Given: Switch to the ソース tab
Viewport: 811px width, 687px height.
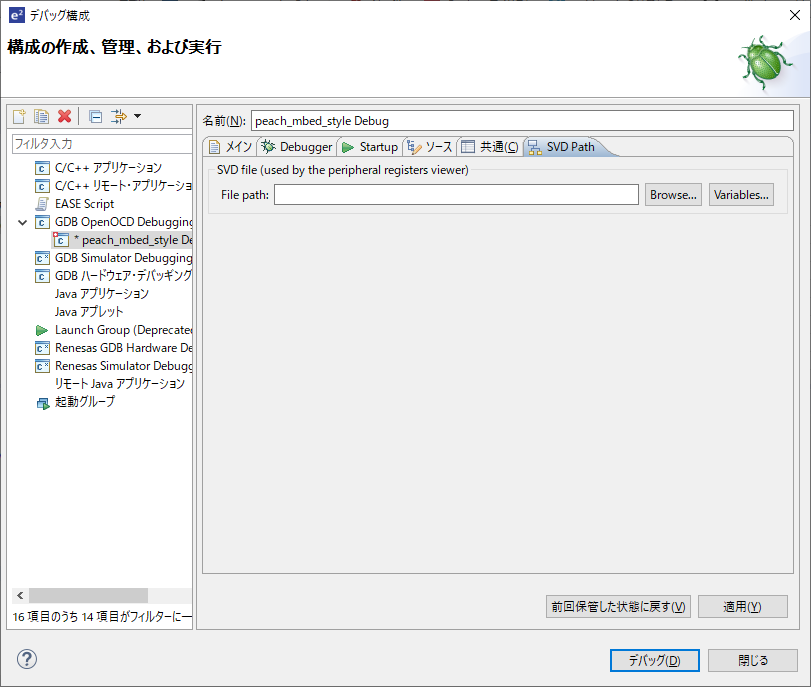Looking at the screenshot, I should tap(430, 147).
